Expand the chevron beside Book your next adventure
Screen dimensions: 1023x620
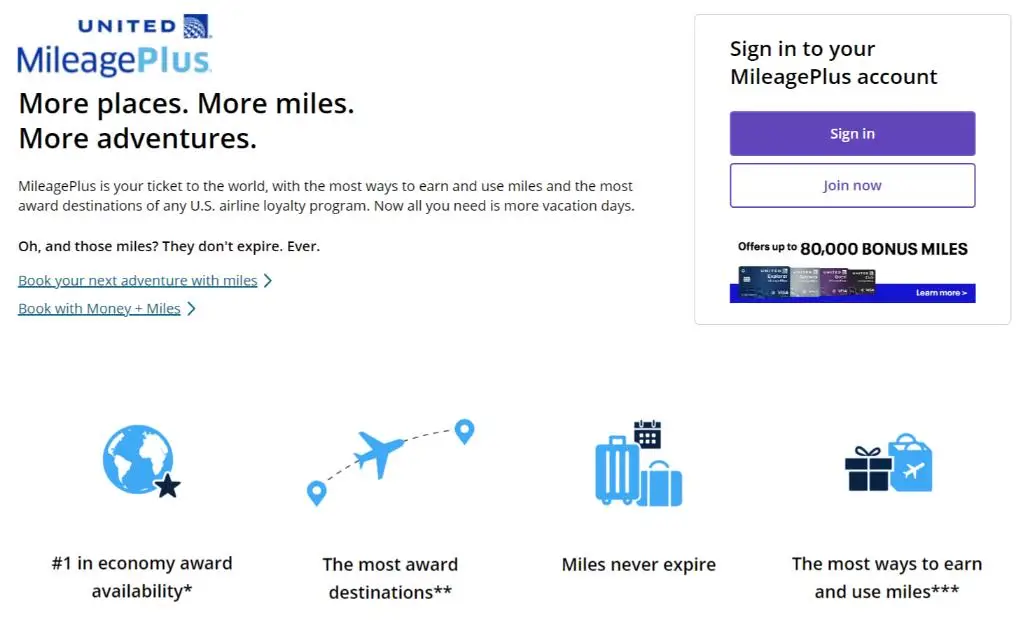pyautogui.click(x=266, y=281)
